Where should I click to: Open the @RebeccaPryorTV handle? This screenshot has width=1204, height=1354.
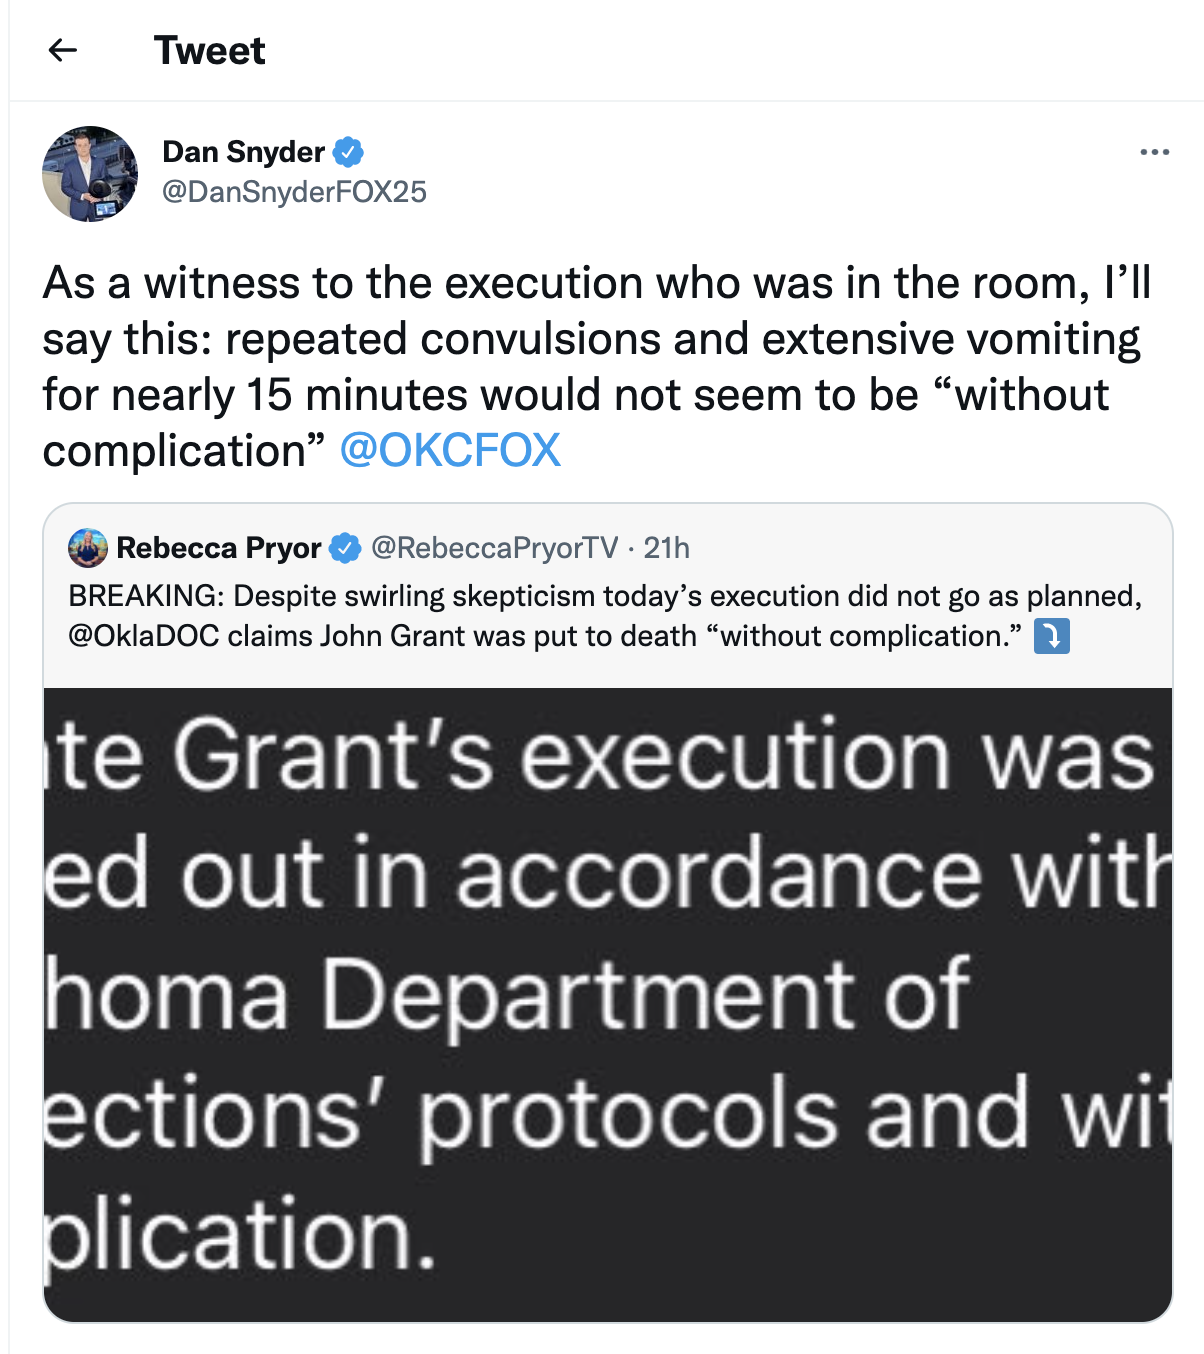click(x=494, y=548)
